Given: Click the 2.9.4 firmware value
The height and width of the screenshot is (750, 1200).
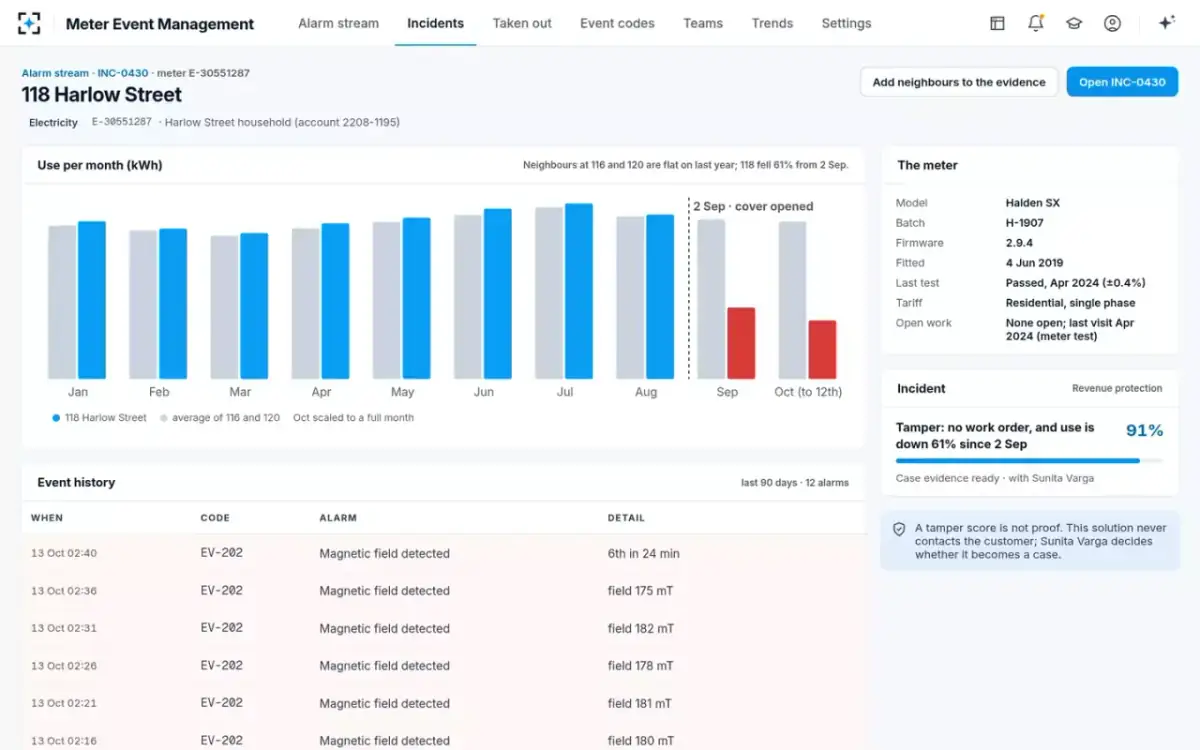Looking at the screenshot, I should point(1020,243).
